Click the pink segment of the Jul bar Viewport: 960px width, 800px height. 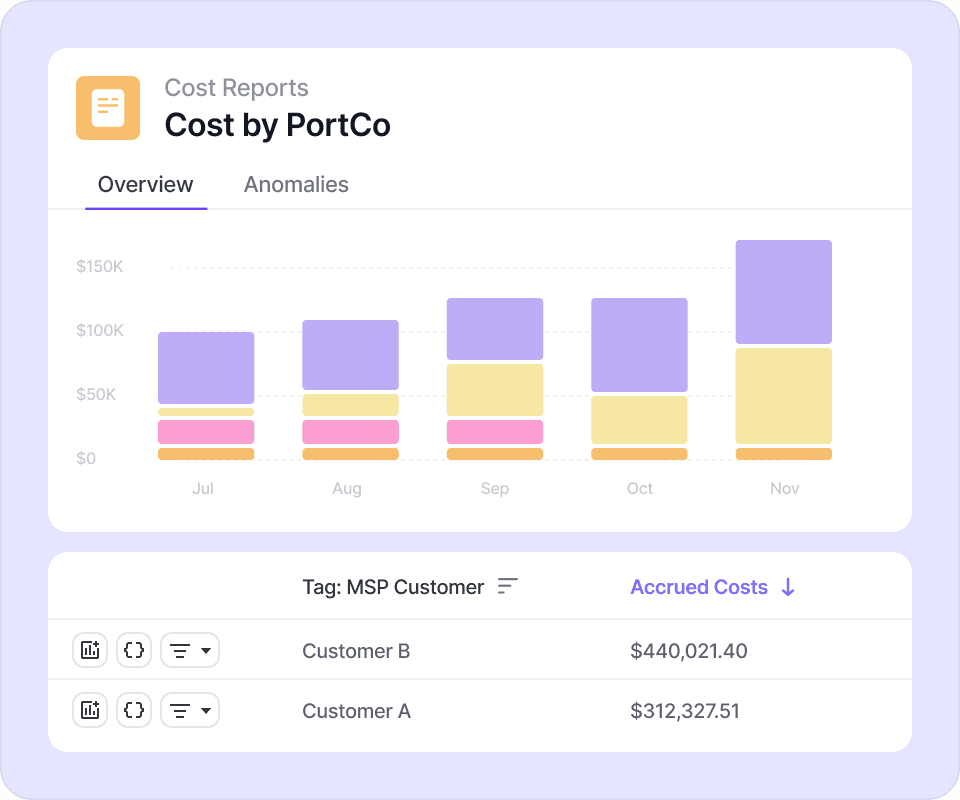tap(206, 432)
